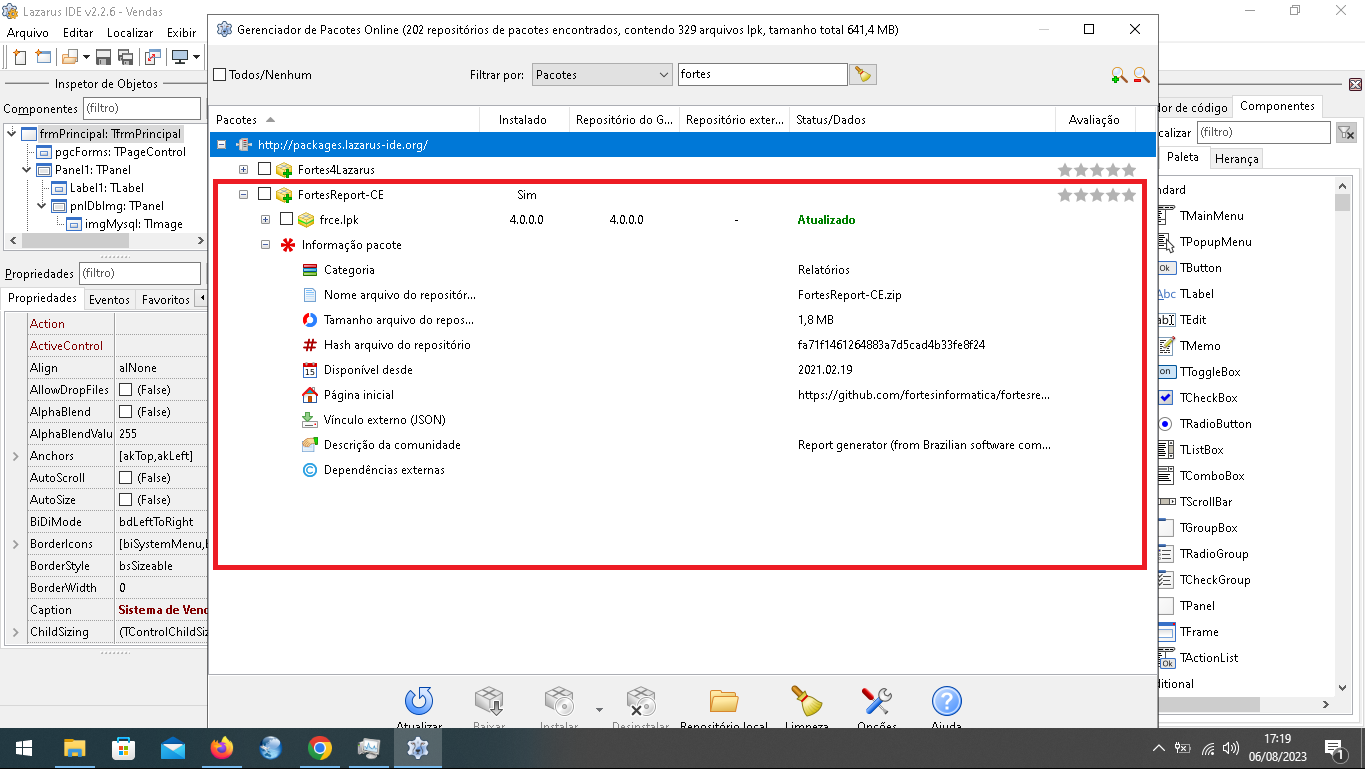
Task: Toggle the Todos/Nenhum checkbox
Action: tap(220, 75)
